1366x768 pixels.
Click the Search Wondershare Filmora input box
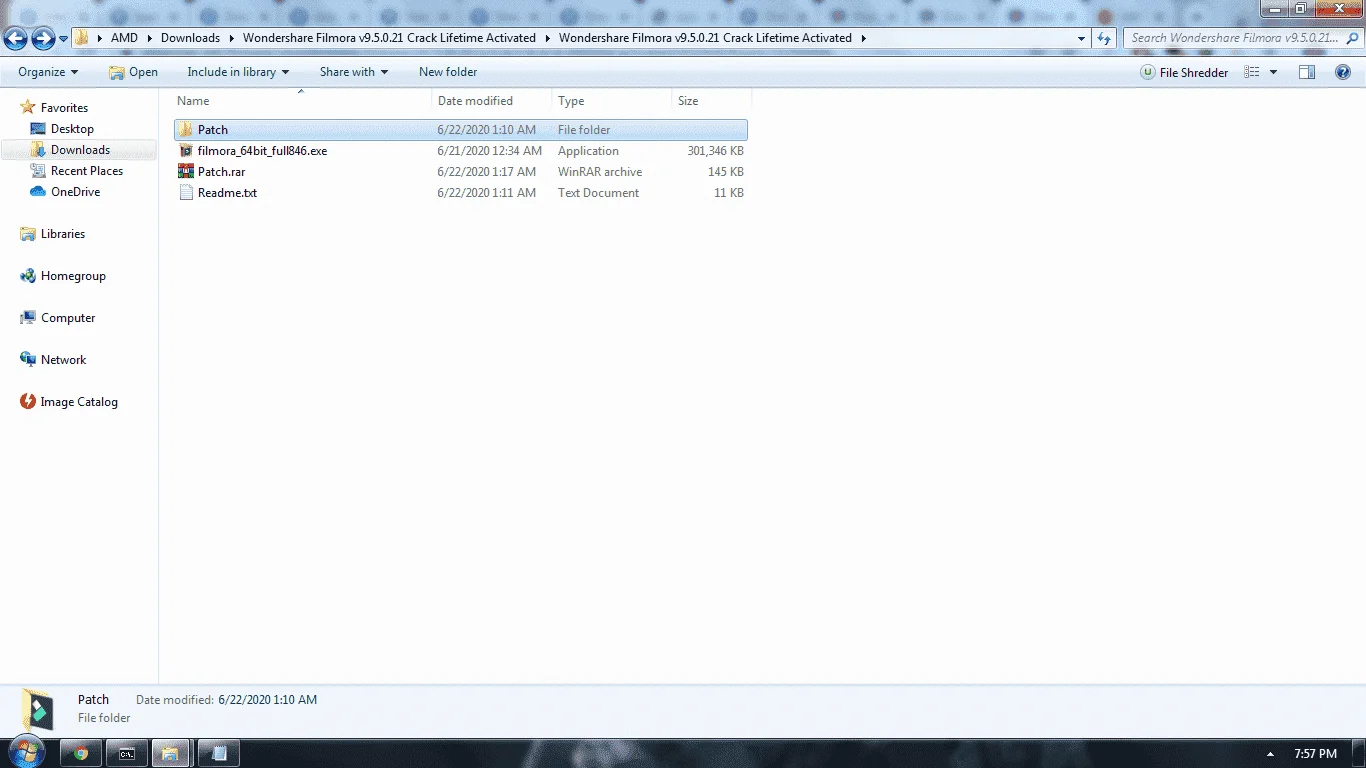(1235, 38)
